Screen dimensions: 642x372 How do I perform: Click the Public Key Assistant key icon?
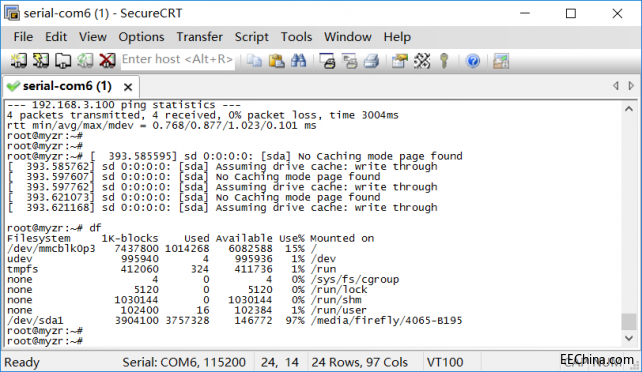[444, 61]
